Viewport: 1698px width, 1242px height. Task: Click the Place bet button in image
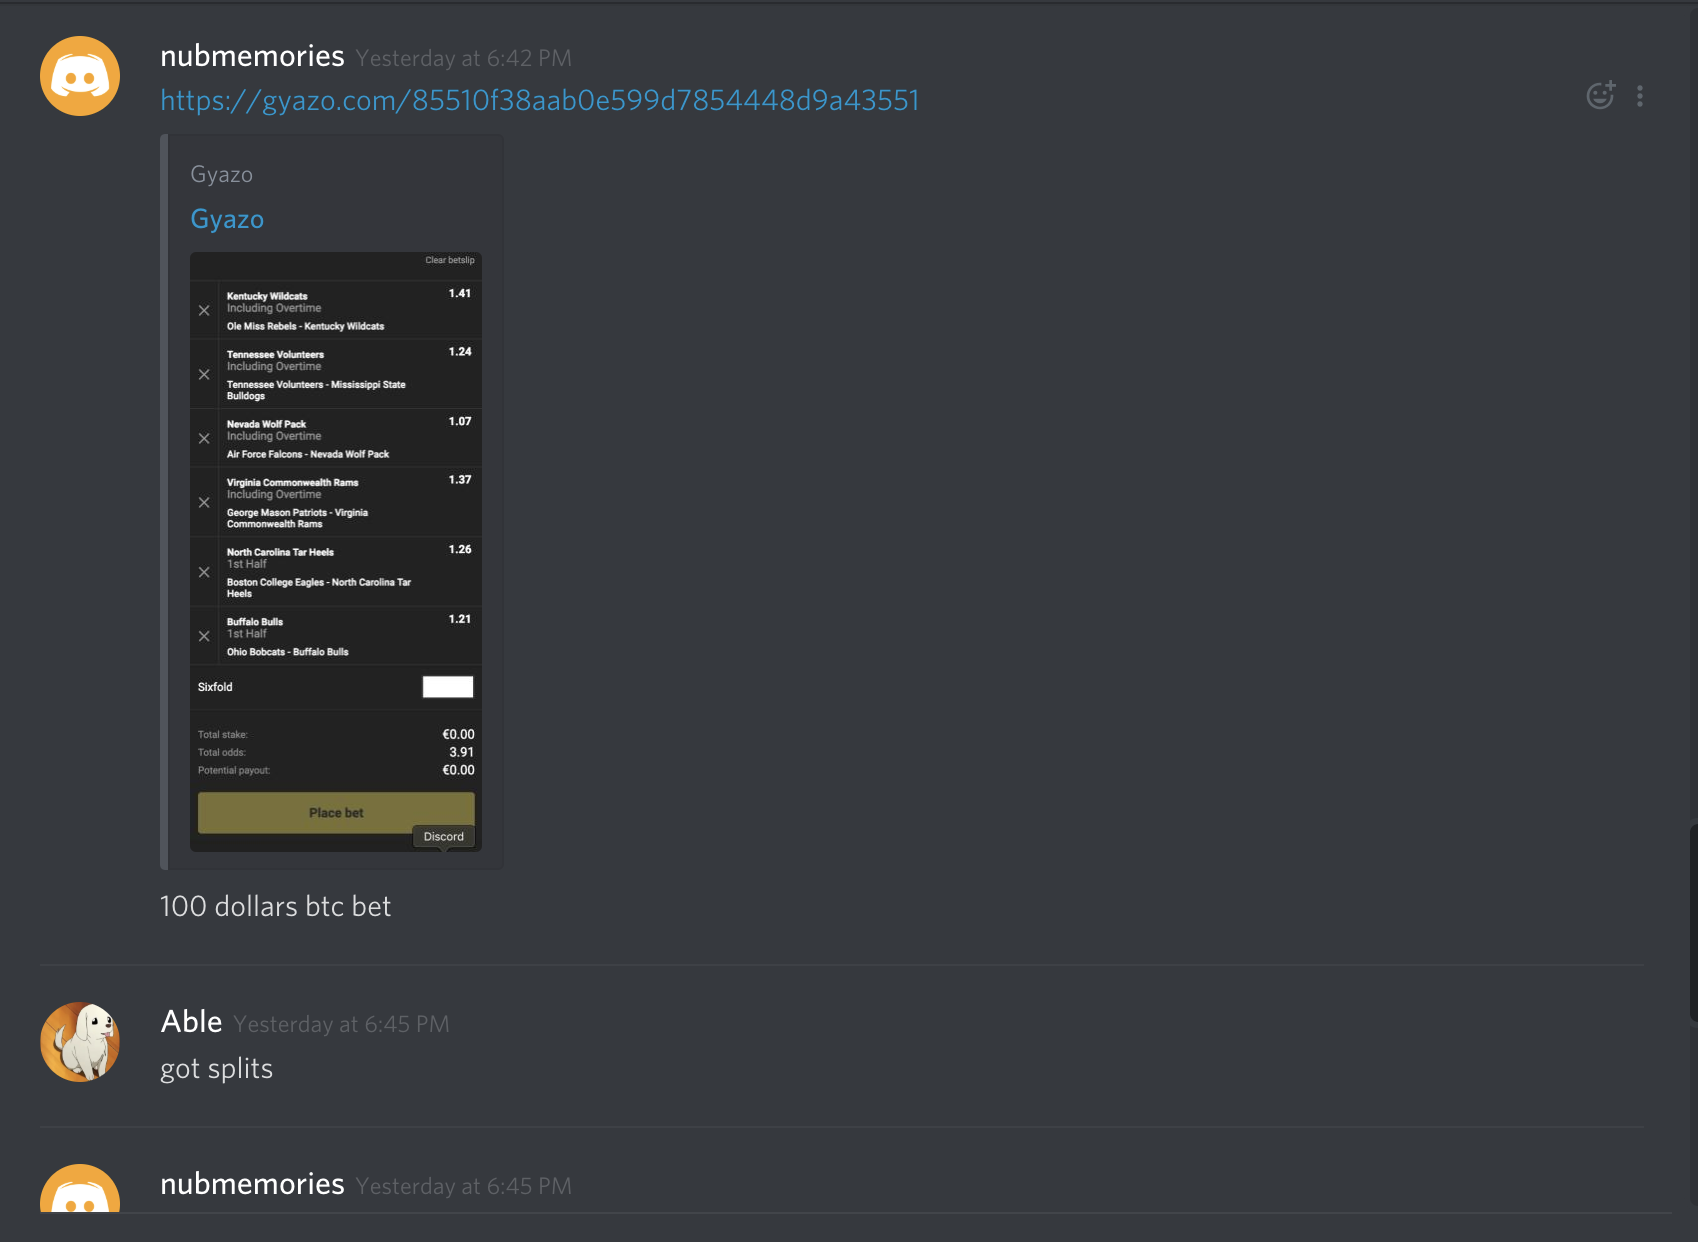click(x=336, y=813)
